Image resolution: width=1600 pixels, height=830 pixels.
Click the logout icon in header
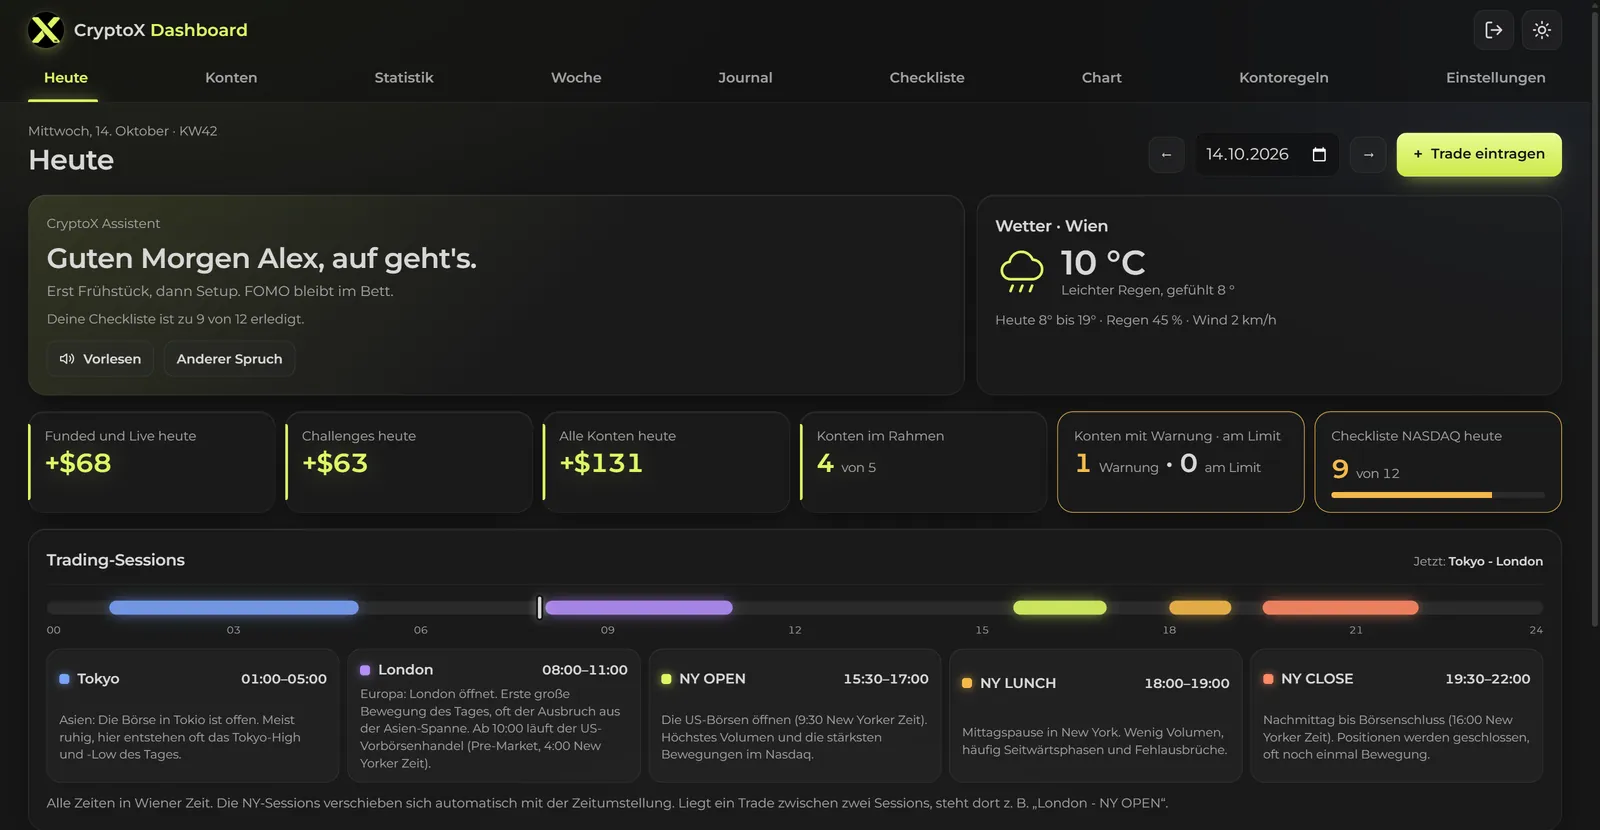click(x=1493, y=30)
